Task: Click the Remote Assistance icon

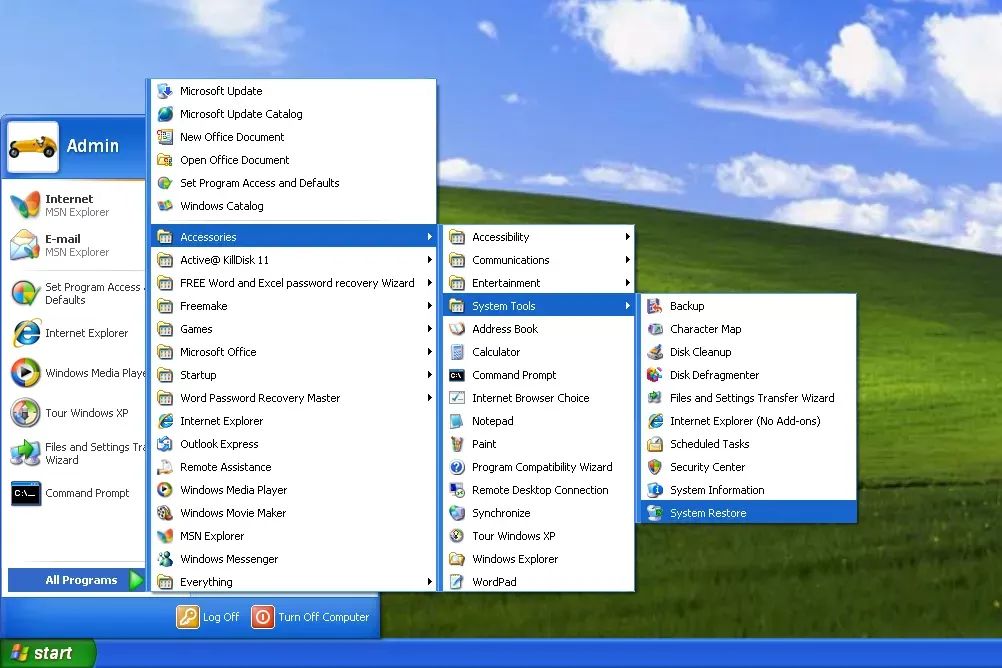Action: [165, 467]
